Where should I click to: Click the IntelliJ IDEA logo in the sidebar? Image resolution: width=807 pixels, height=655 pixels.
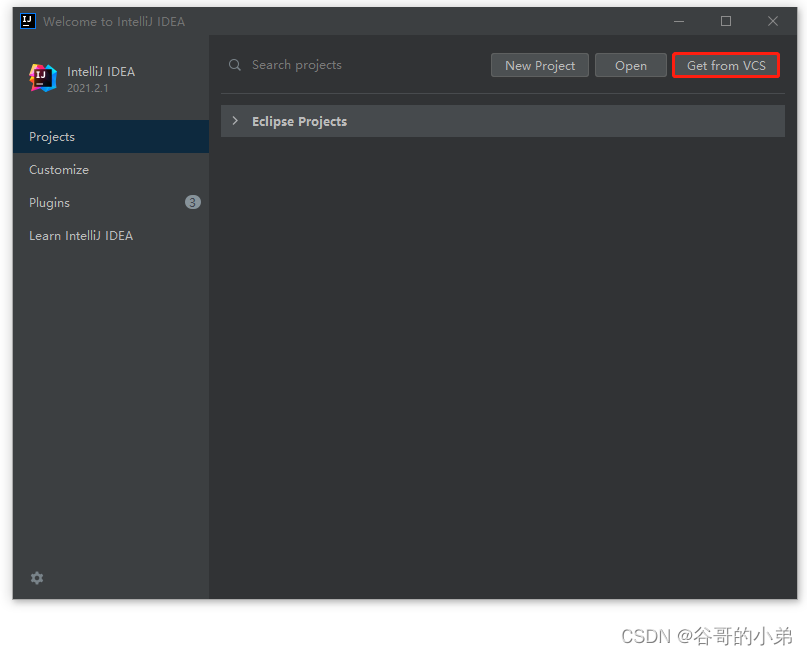pyautogui.click(x=43, y=78)
